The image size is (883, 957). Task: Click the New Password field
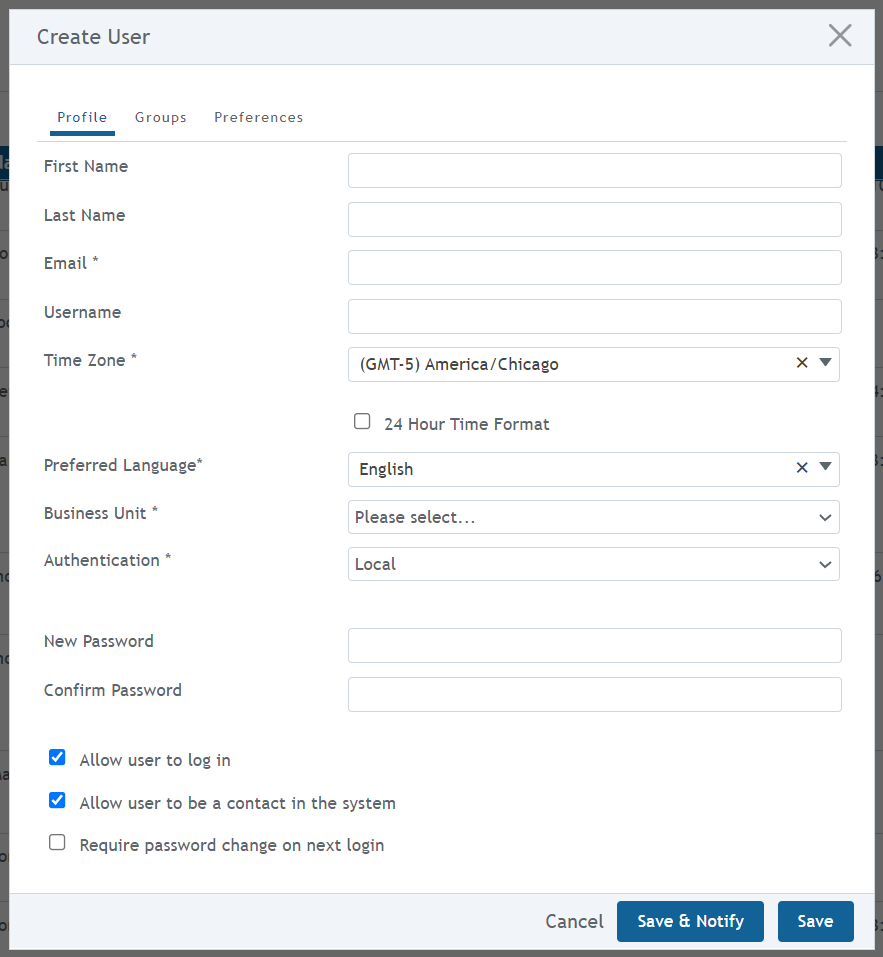[595, 646]
